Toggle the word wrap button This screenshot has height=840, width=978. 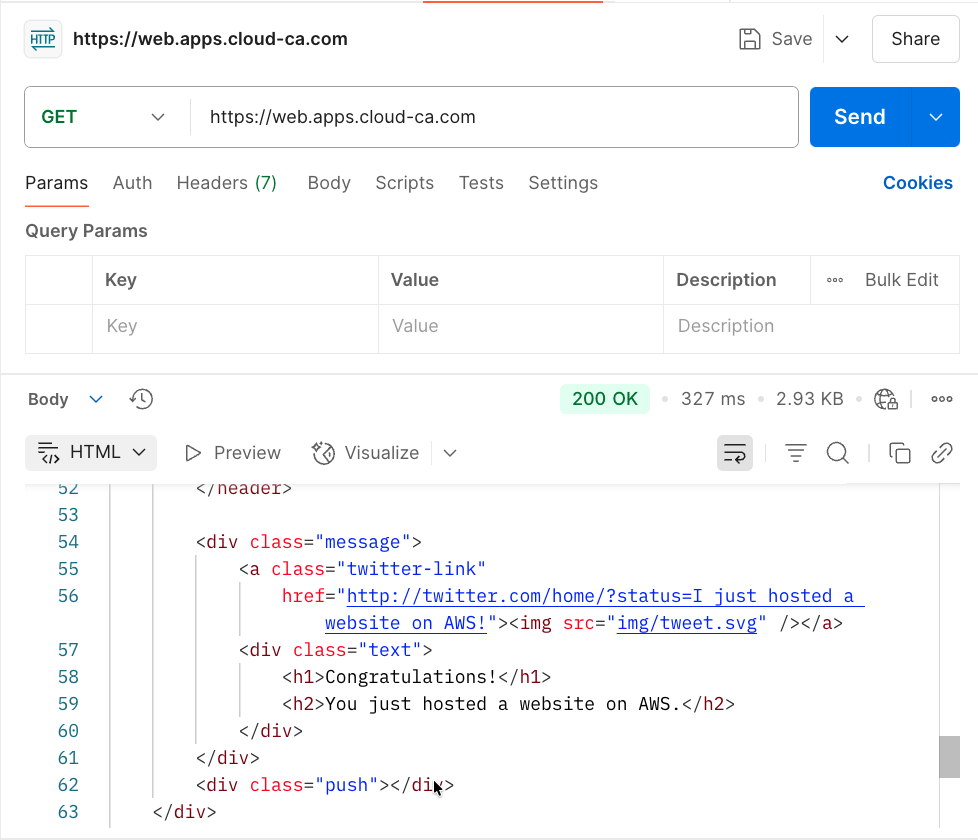tap(734, 453)
